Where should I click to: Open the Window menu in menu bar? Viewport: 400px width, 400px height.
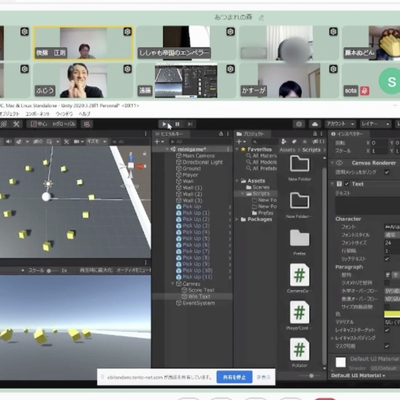click(x=64, y=114)
